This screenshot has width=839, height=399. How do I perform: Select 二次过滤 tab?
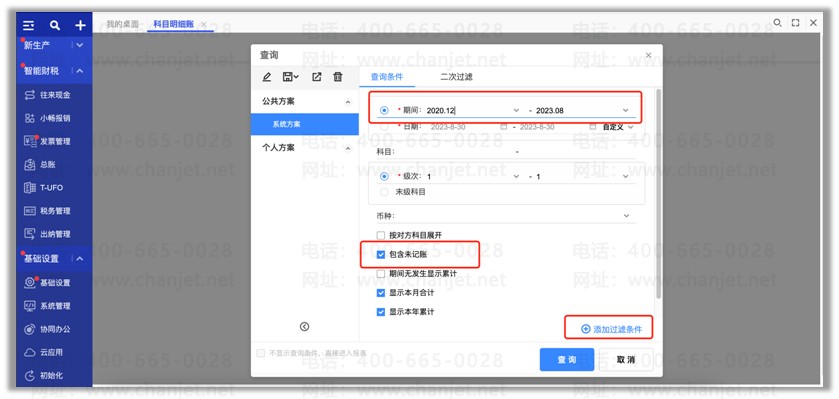point(456,77)
